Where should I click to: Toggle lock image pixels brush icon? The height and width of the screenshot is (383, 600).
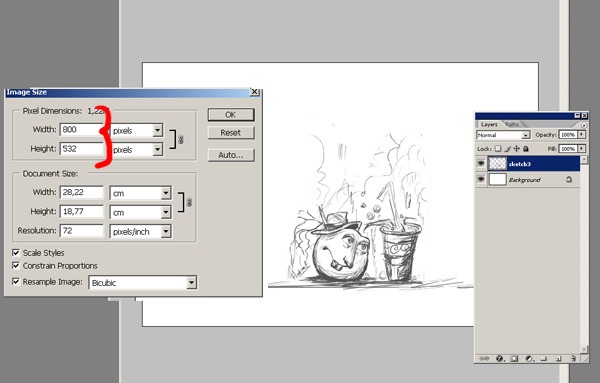point(507,148)
